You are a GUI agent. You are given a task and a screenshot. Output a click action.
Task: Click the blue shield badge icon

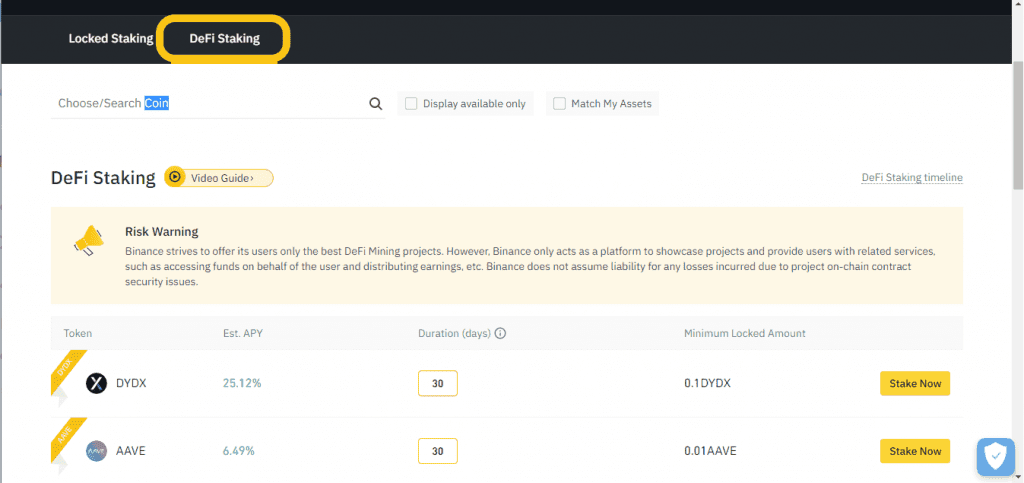pos(995,456)
